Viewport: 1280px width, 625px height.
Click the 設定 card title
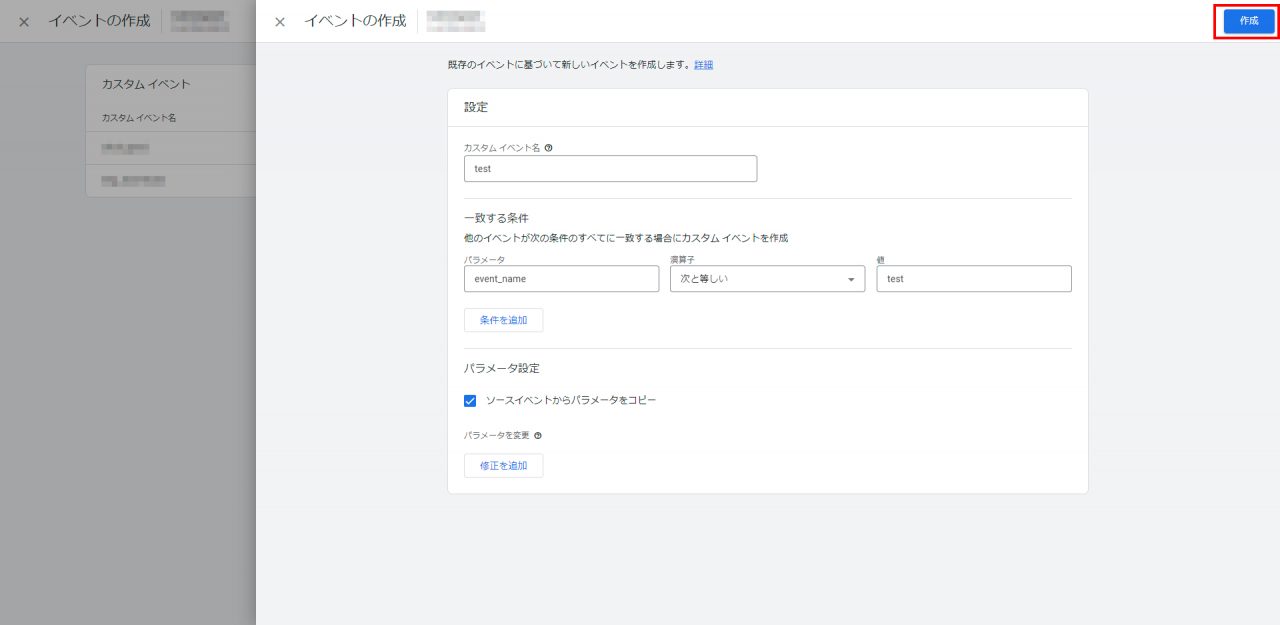pos(476,107)
